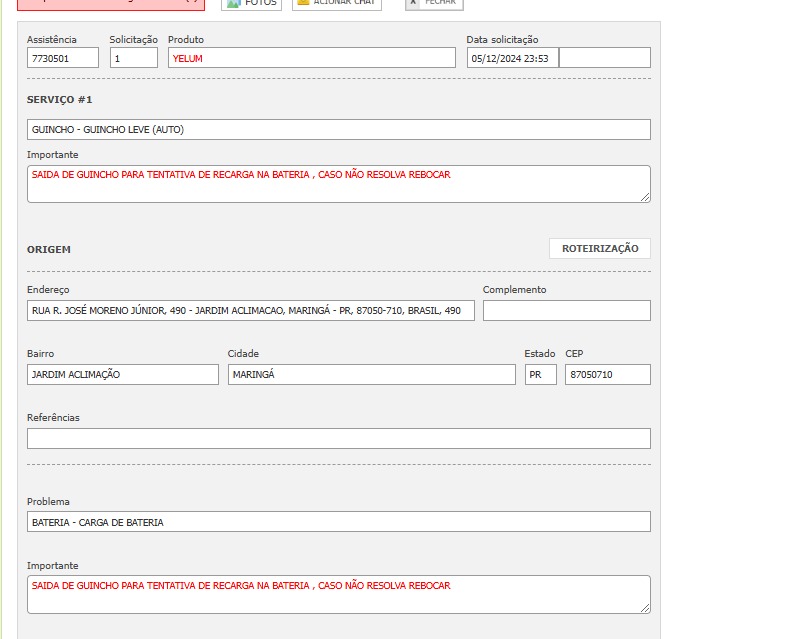Open chat with ACIONAR CHAT button
This screenshot has width=801, height=639.
[x=336, y=3]
